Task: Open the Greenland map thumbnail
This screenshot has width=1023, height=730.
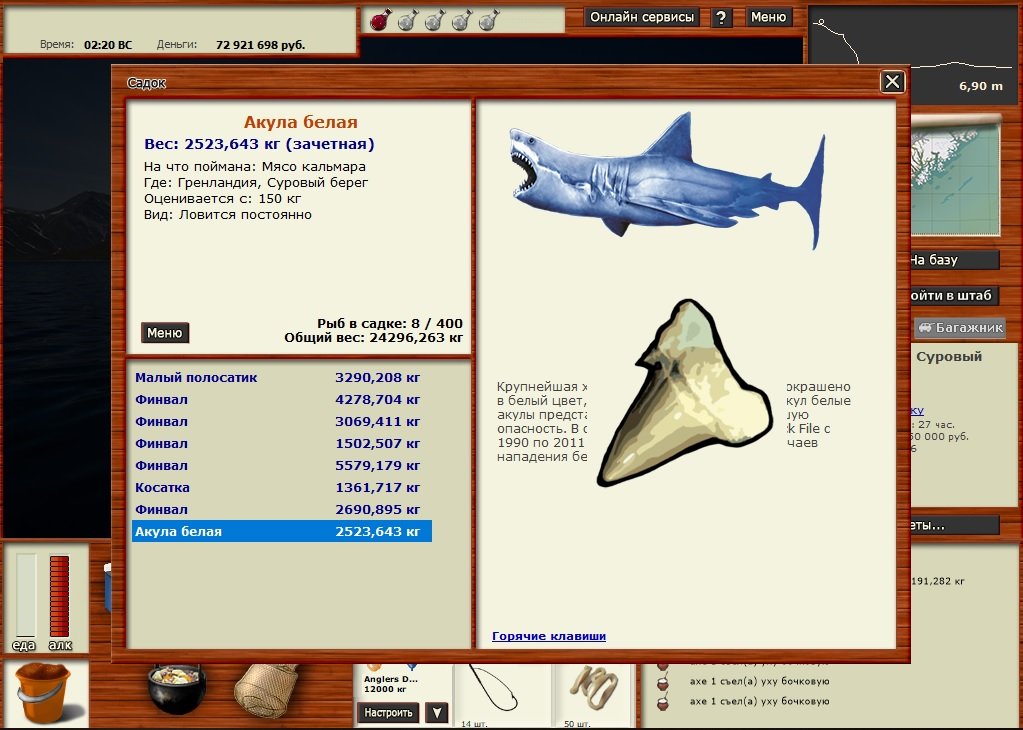Action: (955, 176)
